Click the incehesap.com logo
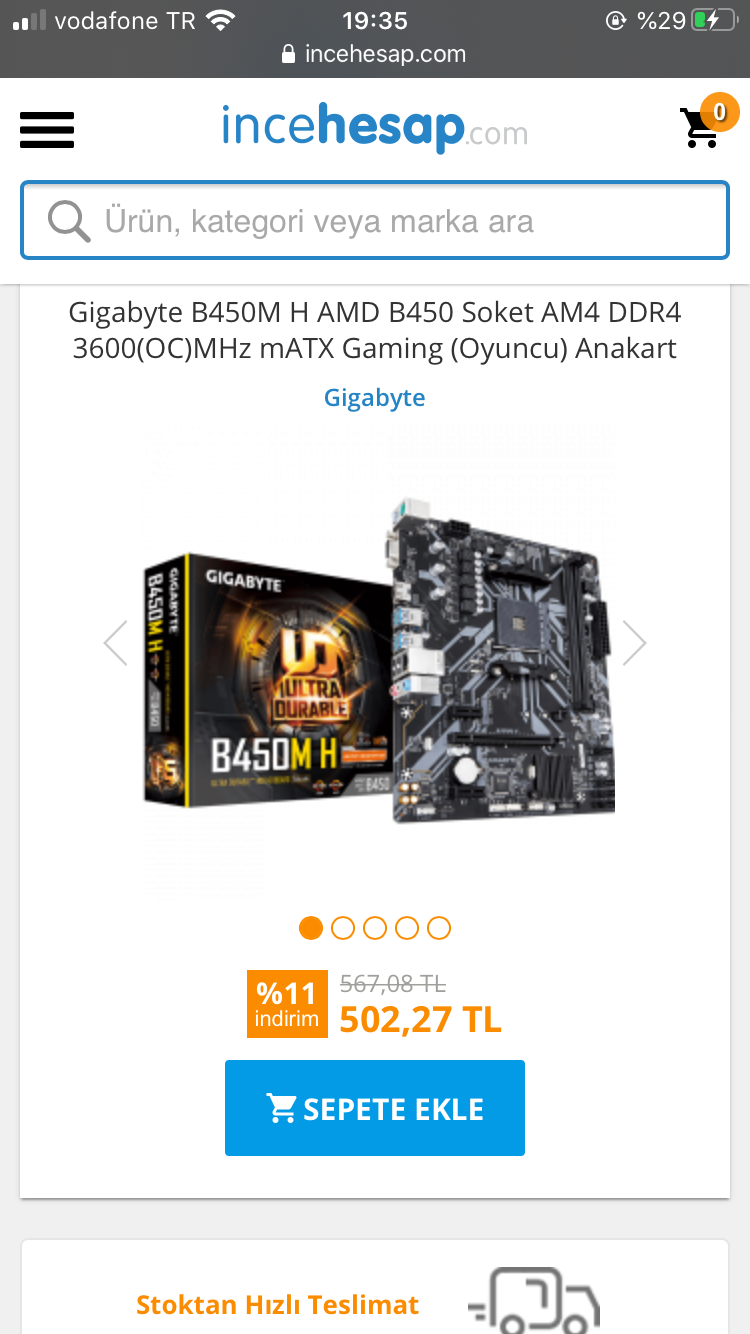 click(x=375, y=128)
